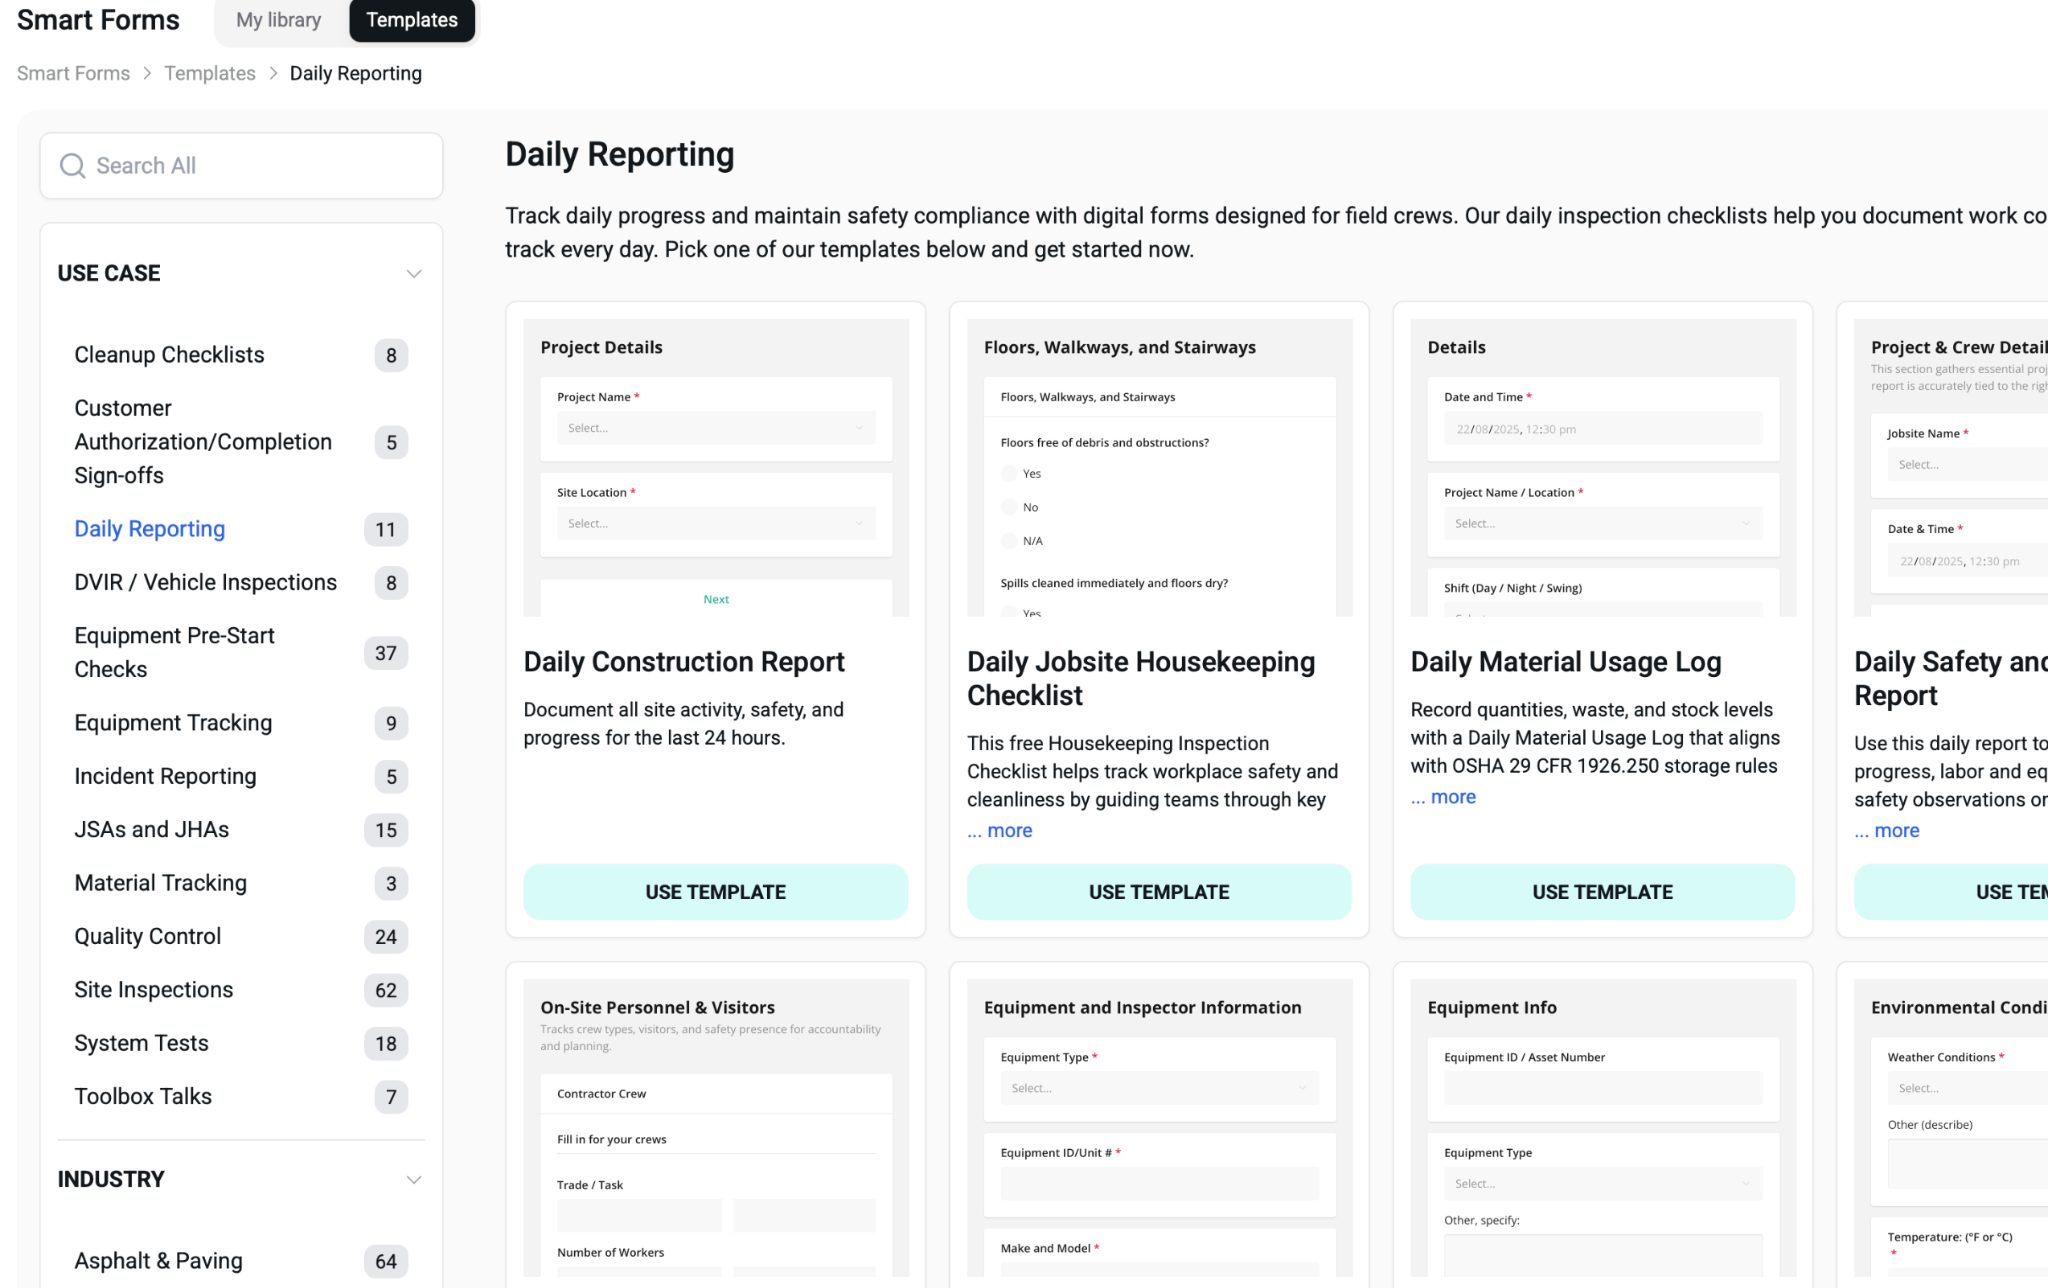Select Customer Authorization/Completion Sign-offs category
2048x1288 pixels.
[241, 442]
